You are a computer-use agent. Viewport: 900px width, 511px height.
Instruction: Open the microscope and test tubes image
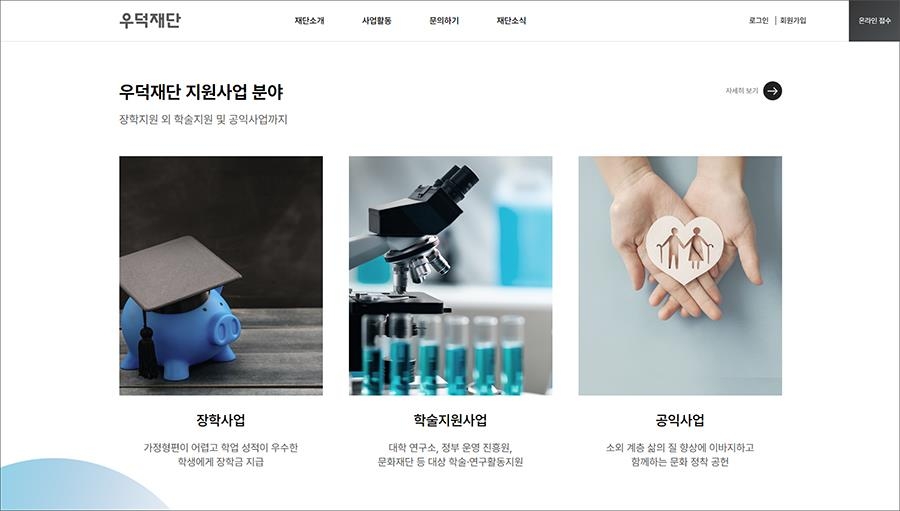[x=451, y=276]
